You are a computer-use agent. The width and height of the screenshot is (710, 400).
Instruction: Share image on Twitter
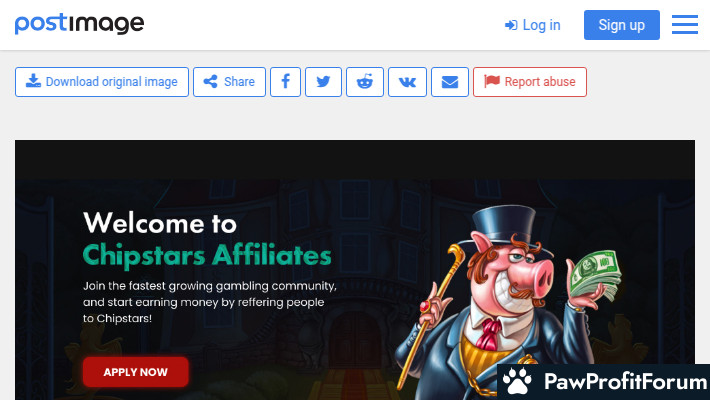point(323,82)
